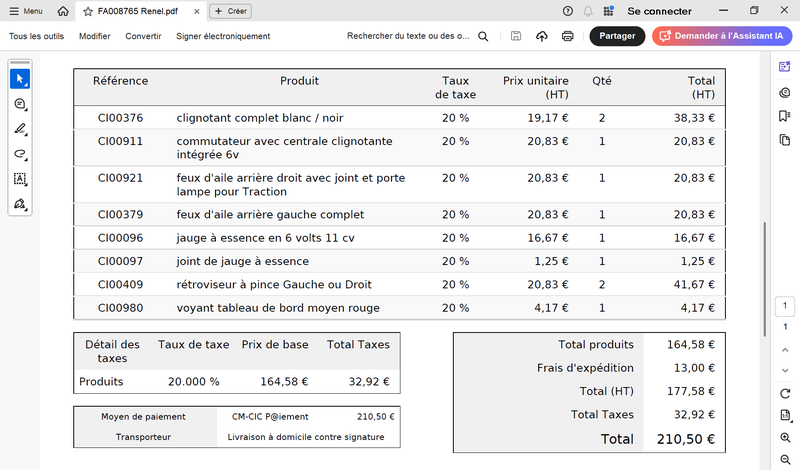Open Signer électroniquement tab

click(223, 36)
